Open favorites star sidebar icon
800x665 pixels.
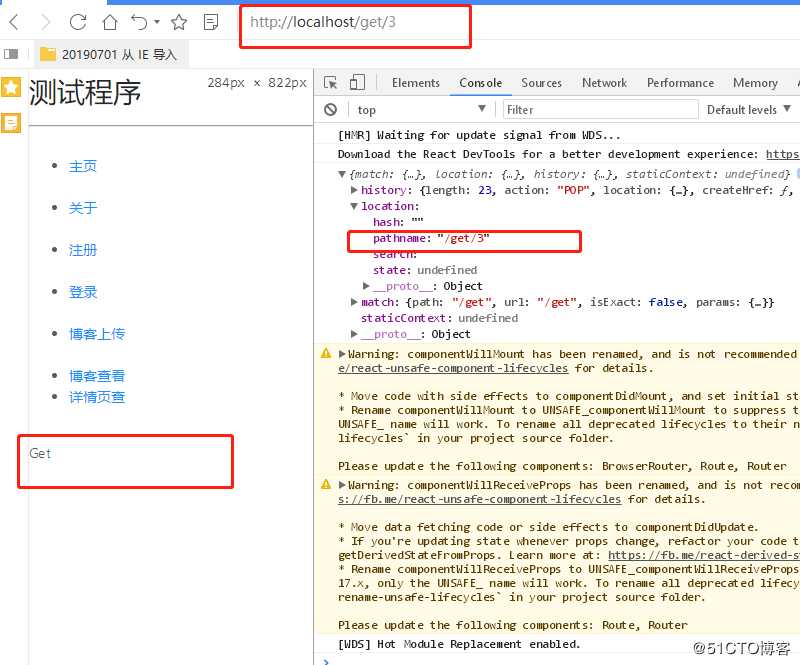11,87
